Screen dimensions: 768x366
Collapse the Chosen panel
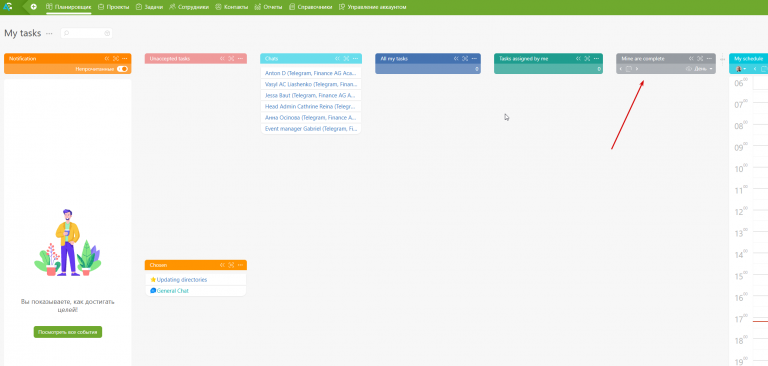pyautogui.click(x=222, y=265)
